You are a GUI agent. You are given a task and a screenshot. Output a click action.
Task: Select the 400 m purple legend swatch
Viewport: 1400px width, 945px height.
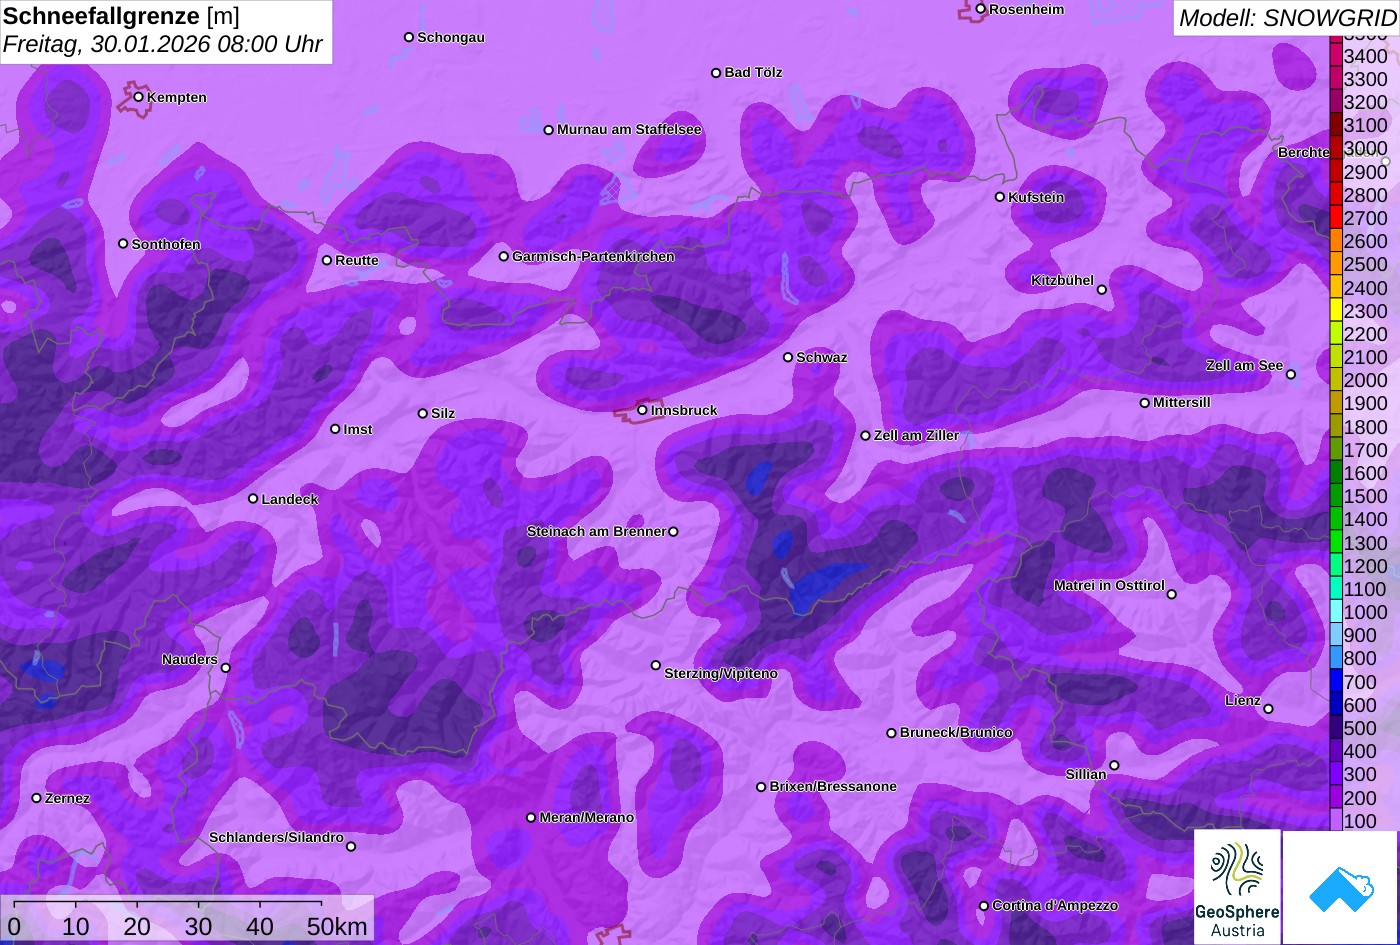coord(1336,751)
